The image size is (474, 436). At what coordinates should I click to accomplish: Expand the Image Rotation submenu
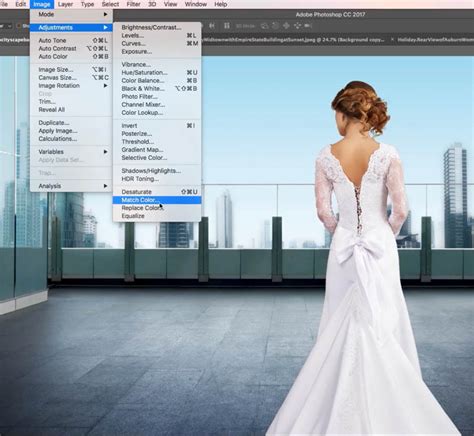point(71,86)
